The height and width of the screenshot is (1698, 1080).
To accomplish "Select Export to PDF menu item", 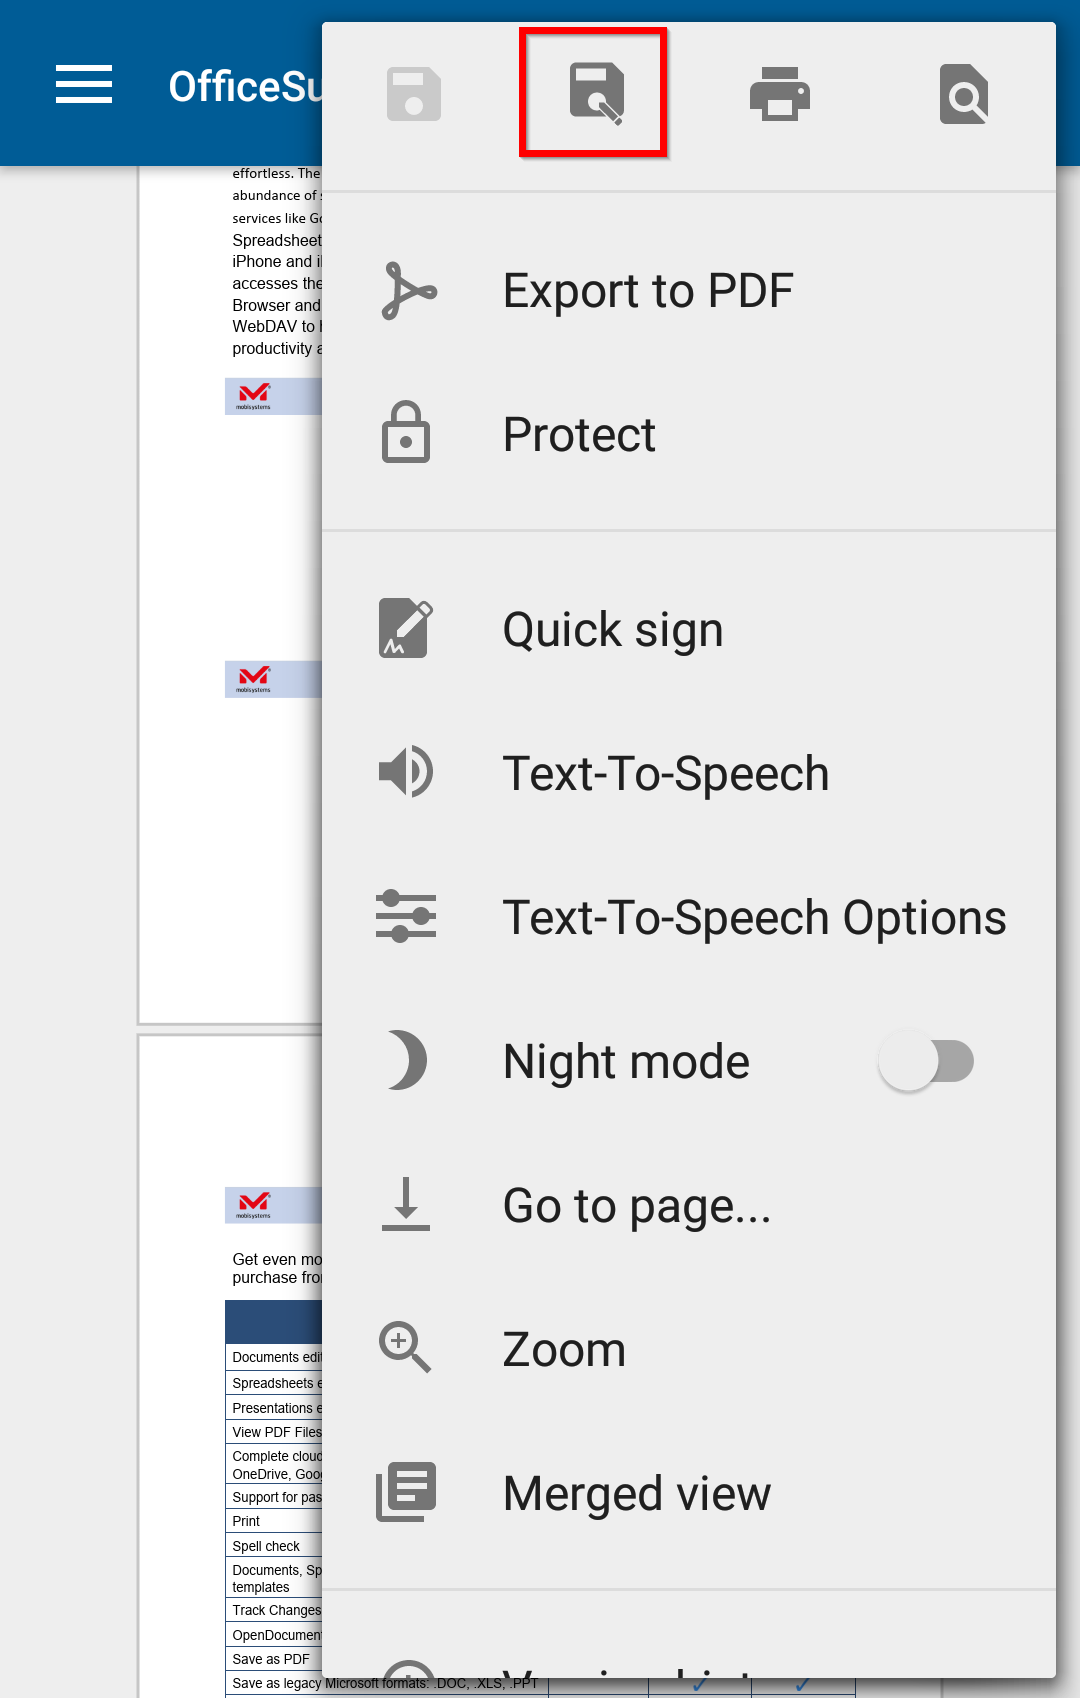I will click(648, 291).
